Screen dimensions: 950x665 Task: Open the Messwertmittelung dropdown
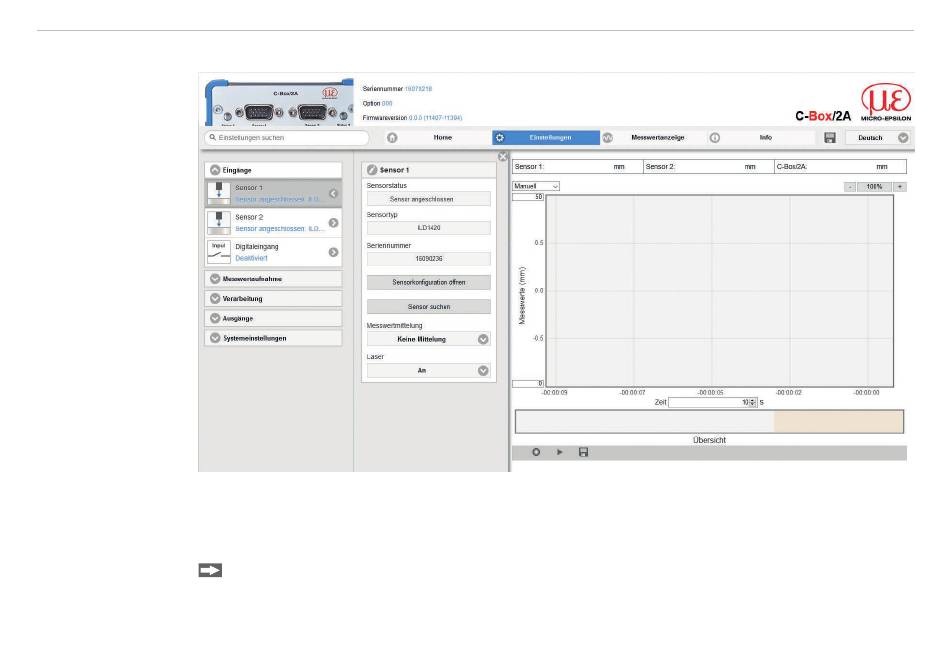pos(428,339)
